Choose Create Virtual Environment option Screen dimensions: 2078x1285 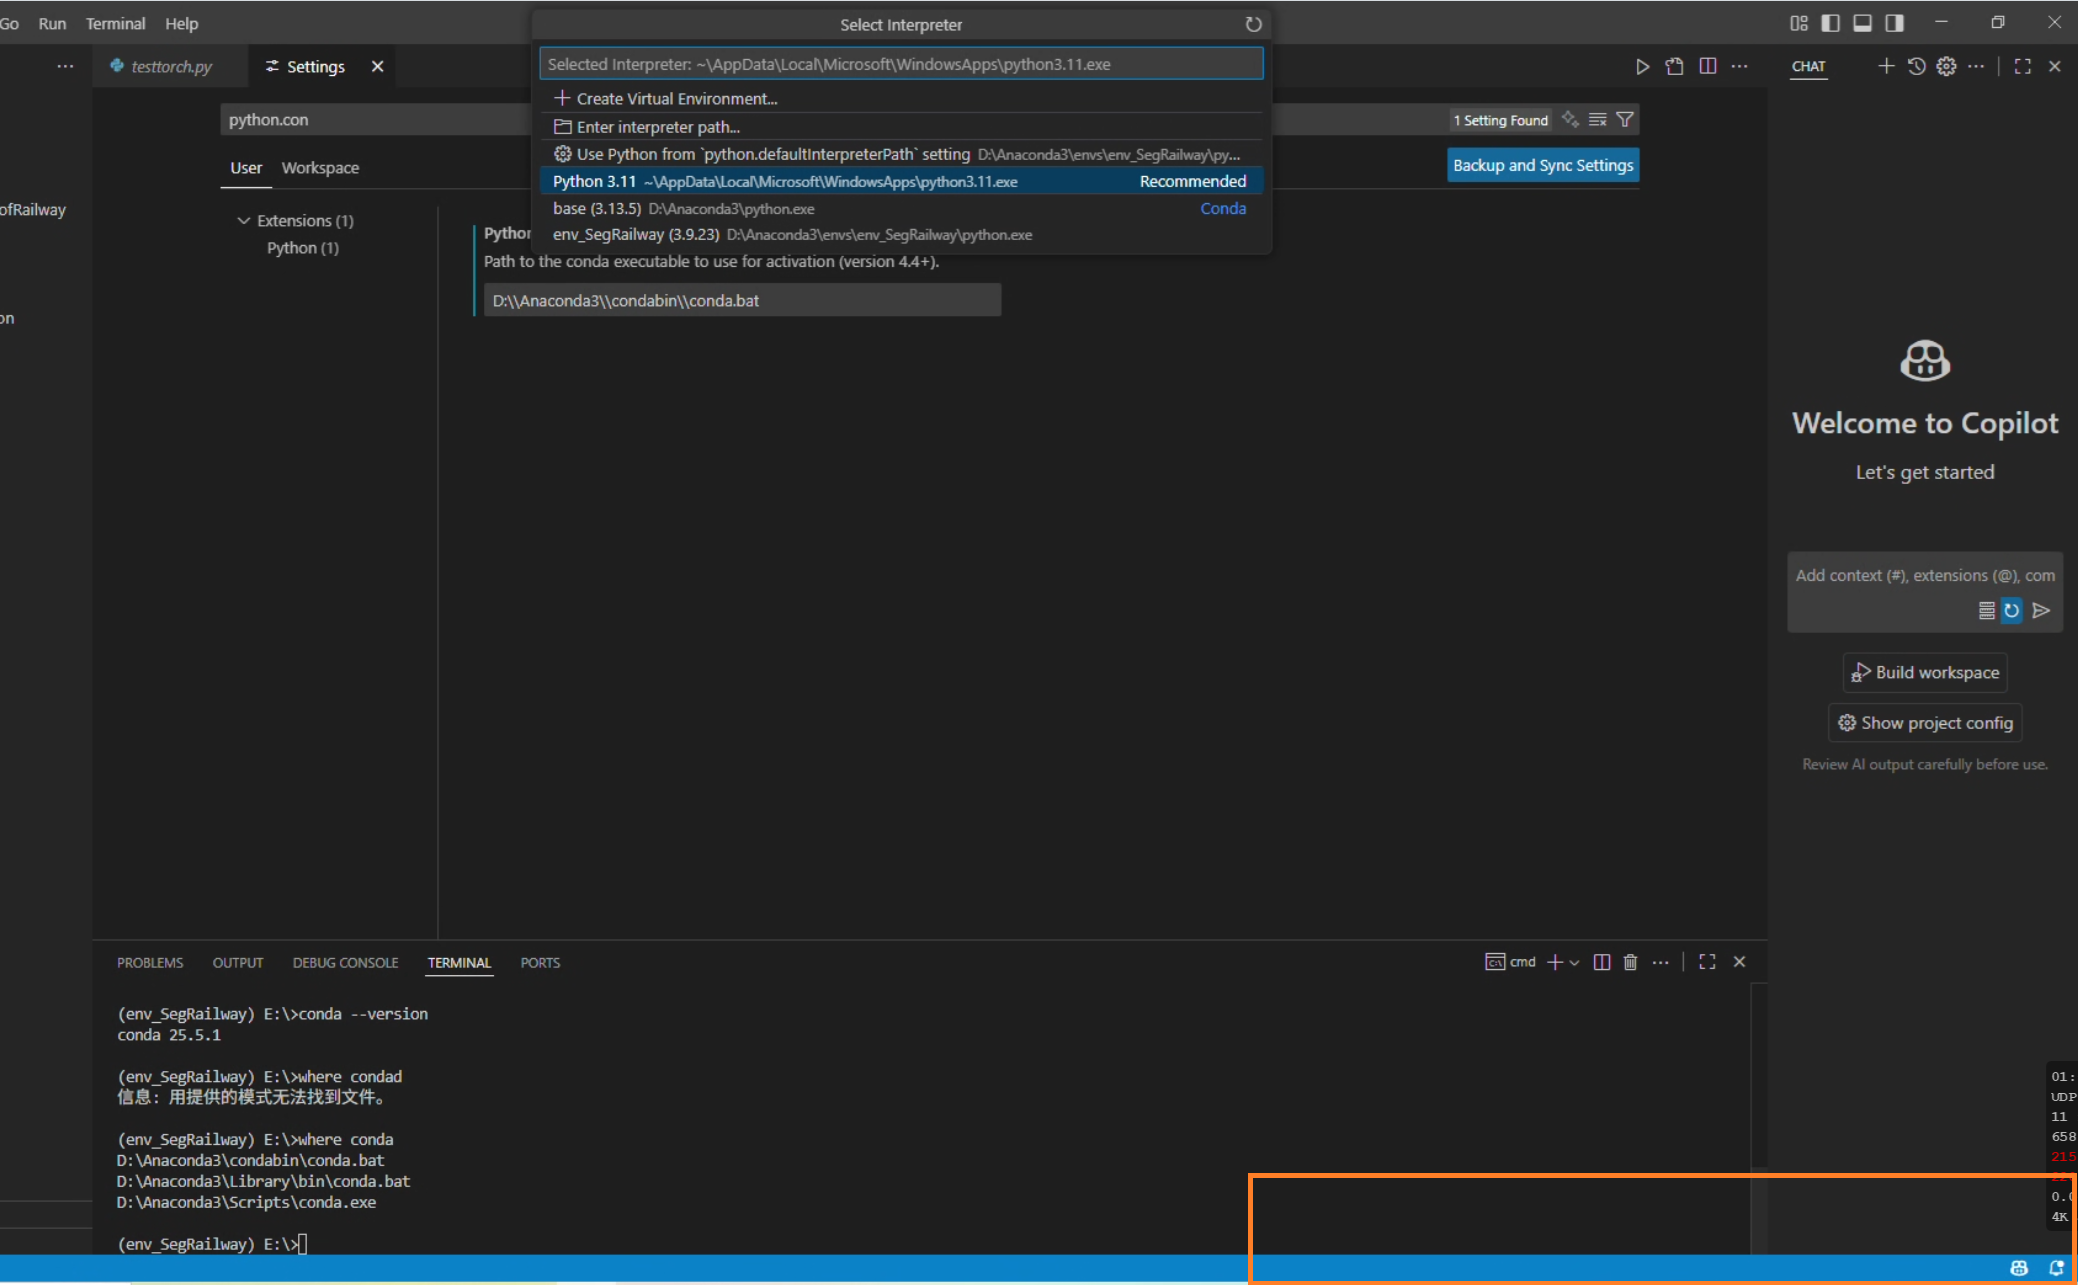pos(901,99)
